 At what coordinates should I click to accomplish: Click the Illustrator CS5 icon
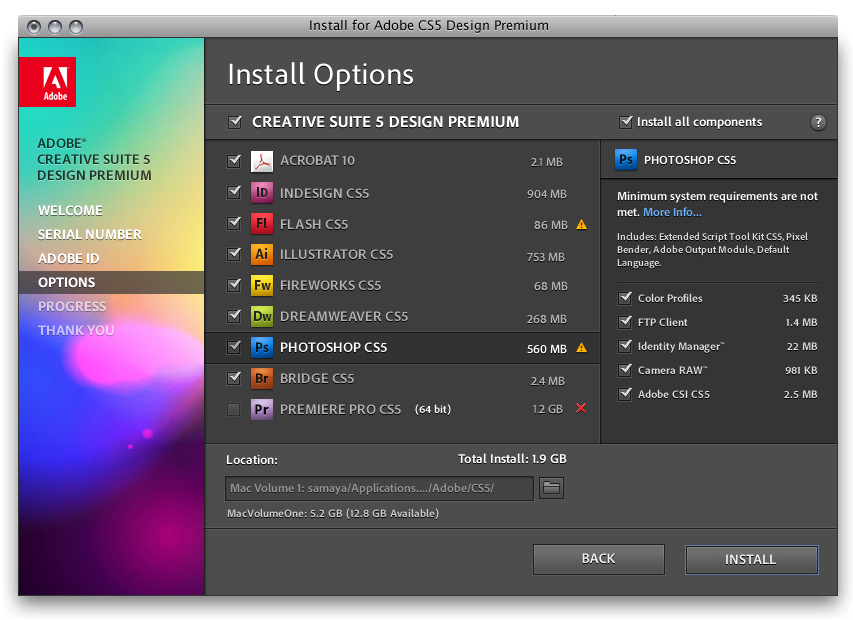[262, 254]
